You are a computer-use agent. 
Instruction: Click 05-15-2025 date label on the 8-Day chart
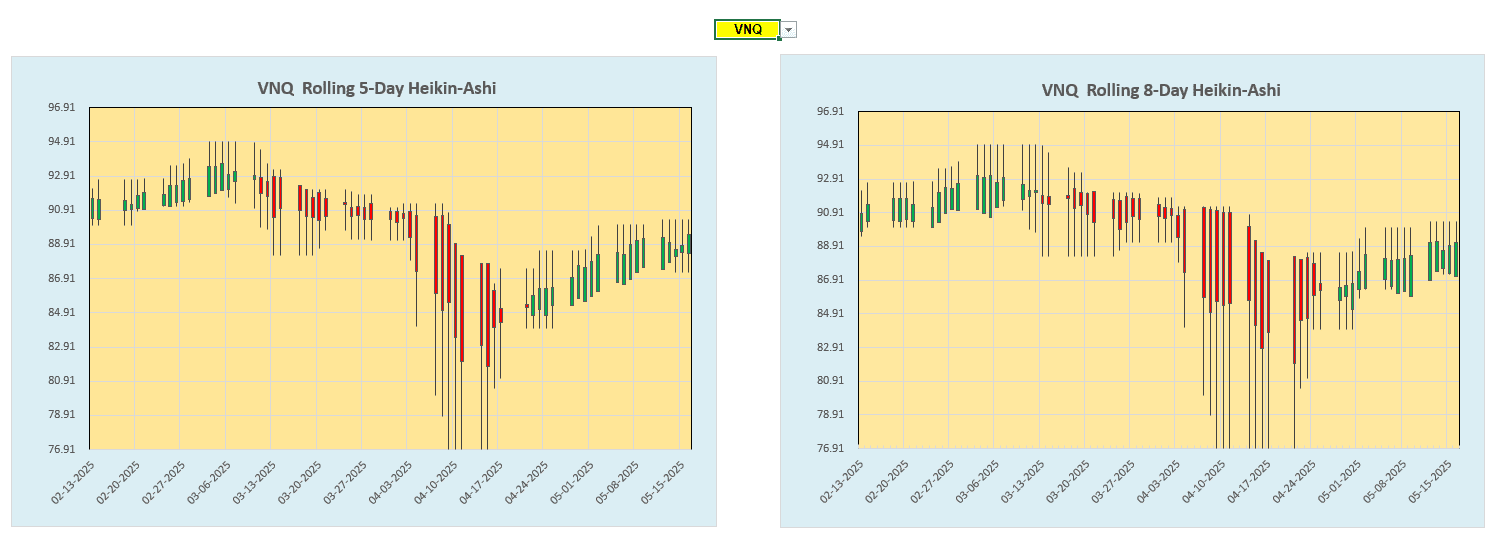click(x=1430, y=483)
